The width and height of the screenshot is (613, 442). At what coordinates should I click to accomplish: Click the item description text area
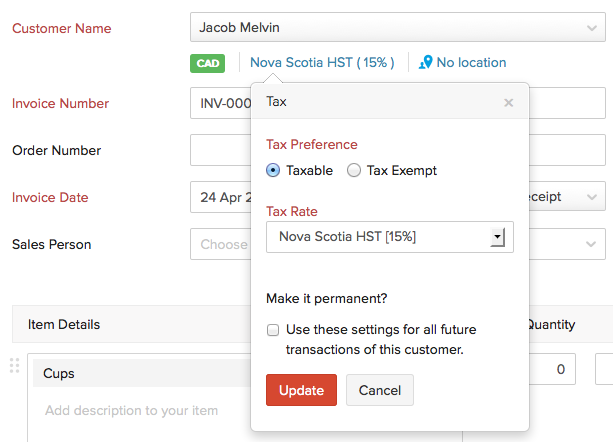point(140,410)
